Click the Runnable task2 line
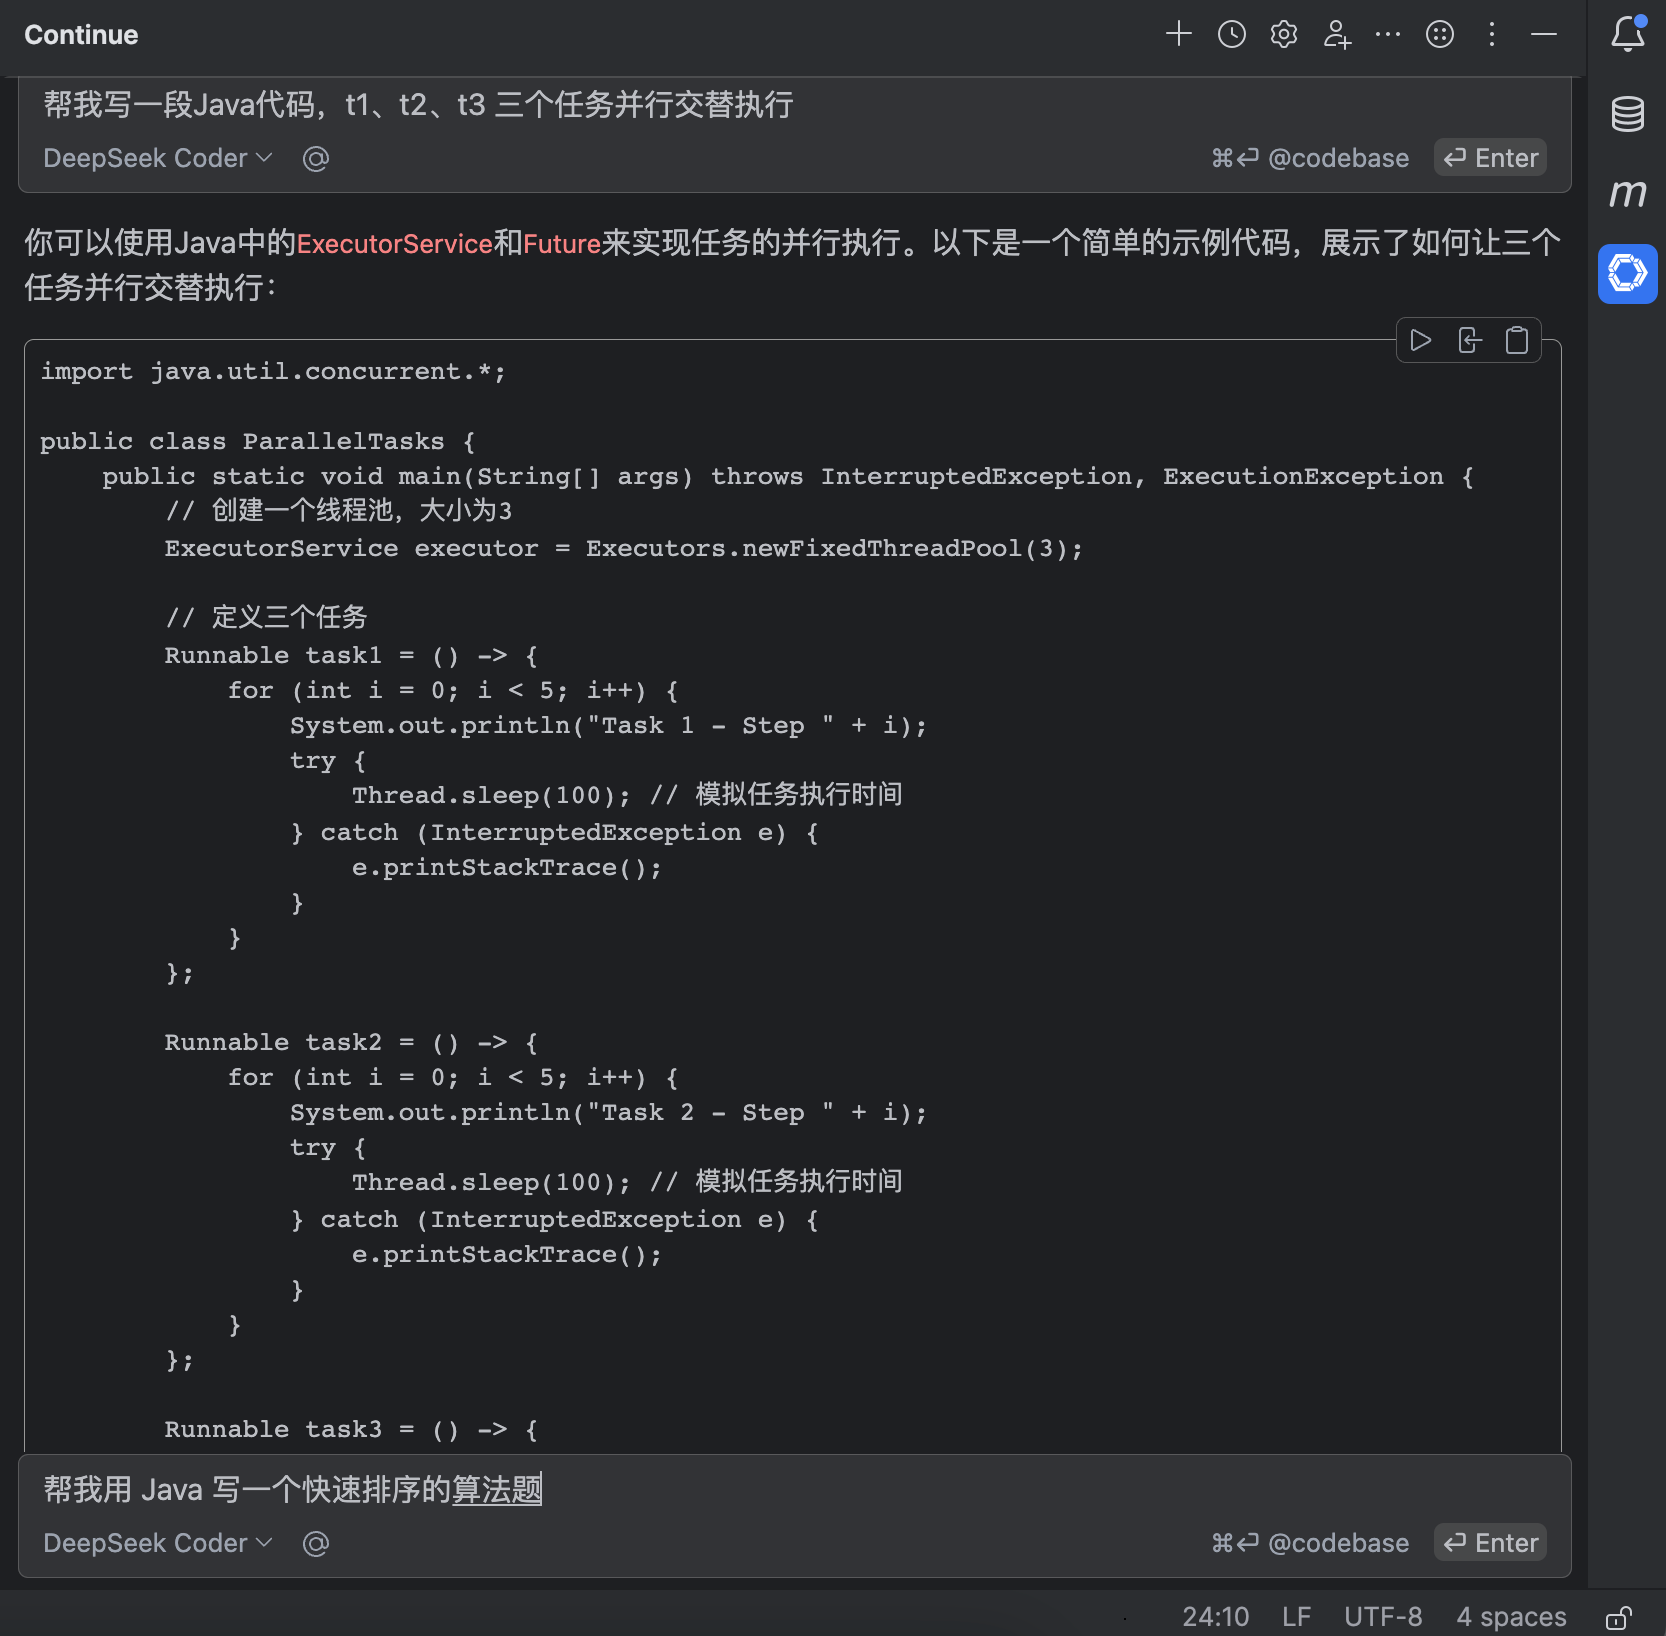This screenshot has height=1636, width=1666. tap(351, 1042)
